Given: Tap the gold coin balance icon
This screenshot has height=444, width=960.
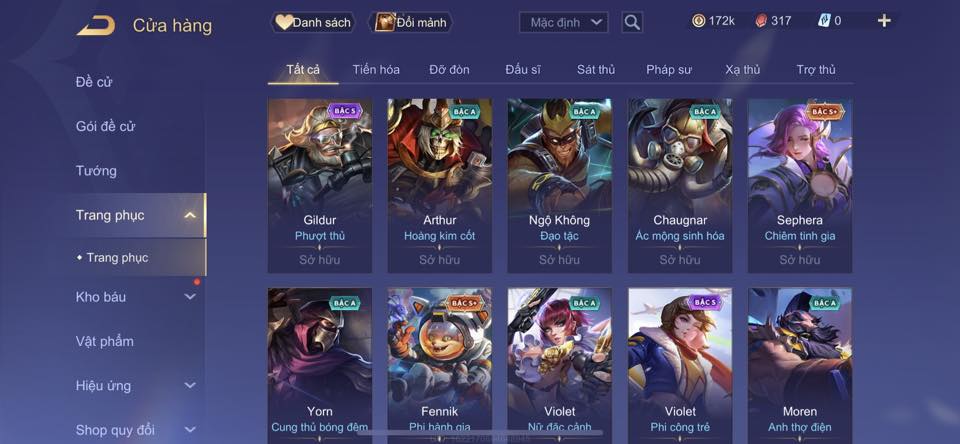Looking at the screenshot, I should click(x=698, y=21).
